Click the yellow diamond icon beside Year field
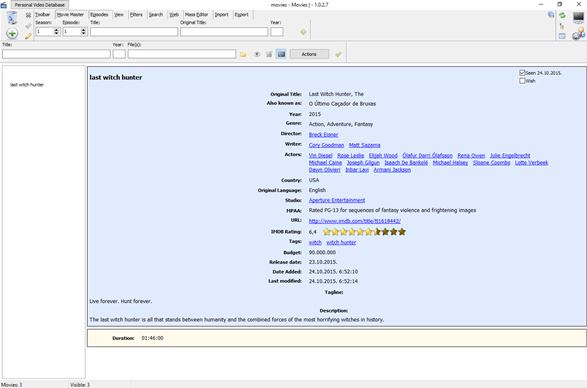The image size is (587, 388). pos(303,32)
